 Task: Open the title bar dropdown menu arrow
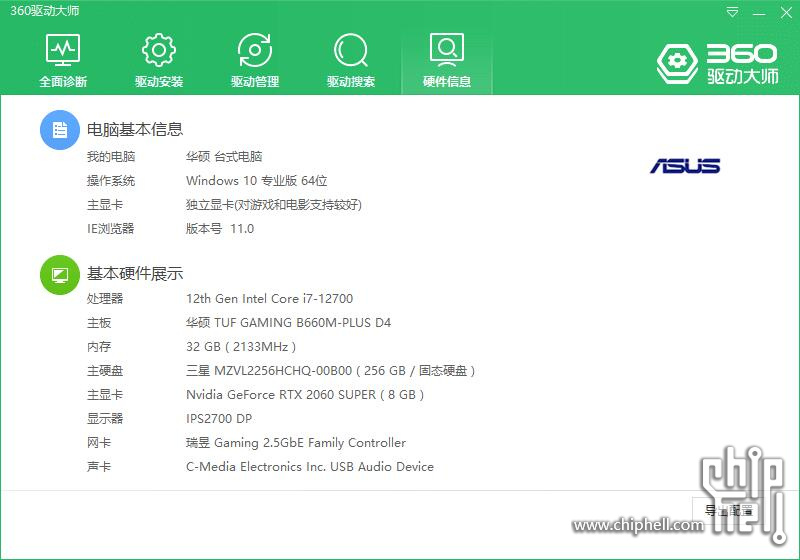click(x=732, y=12)
